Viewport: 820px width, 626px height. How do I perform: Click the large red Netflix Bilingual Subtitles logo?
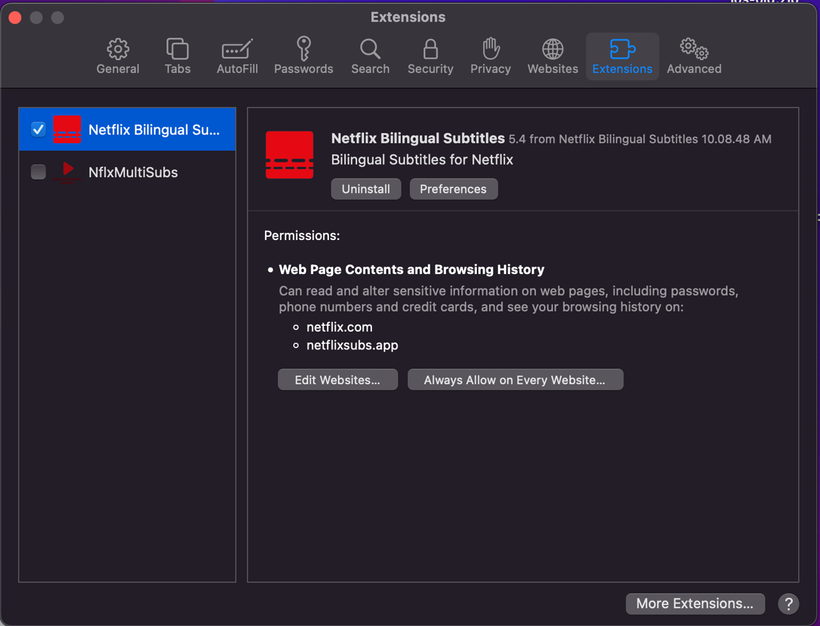click(289, 155)
